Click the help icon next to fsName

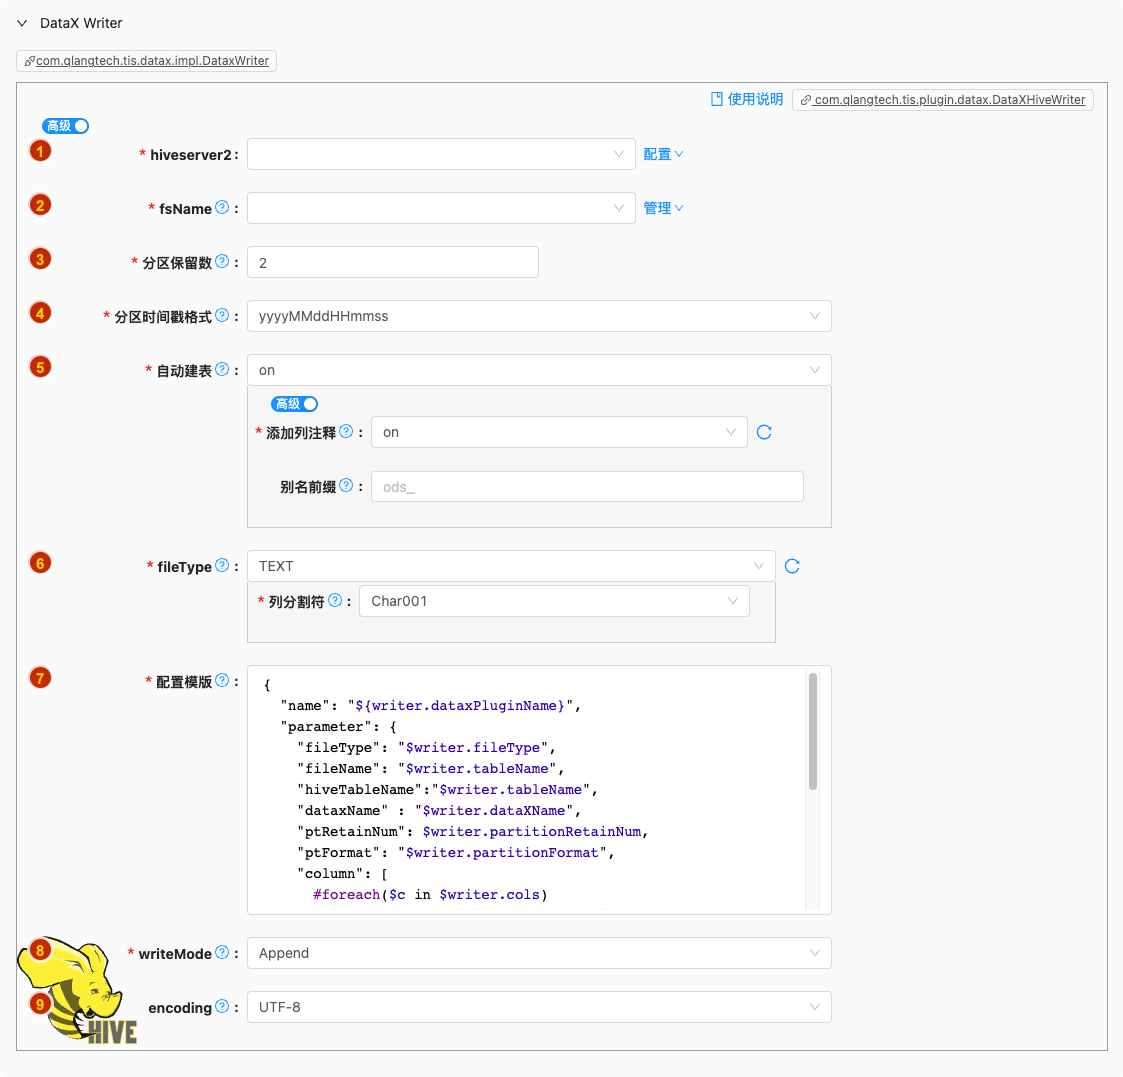click(222, 208)
